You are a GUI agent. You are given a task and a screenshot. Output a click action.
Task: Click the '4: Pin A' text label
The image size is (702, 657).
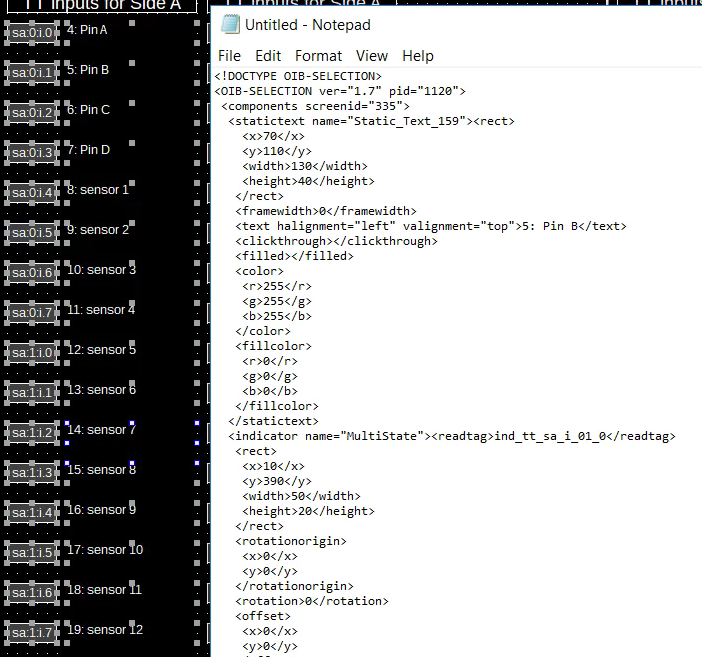[x=87, y=30]
